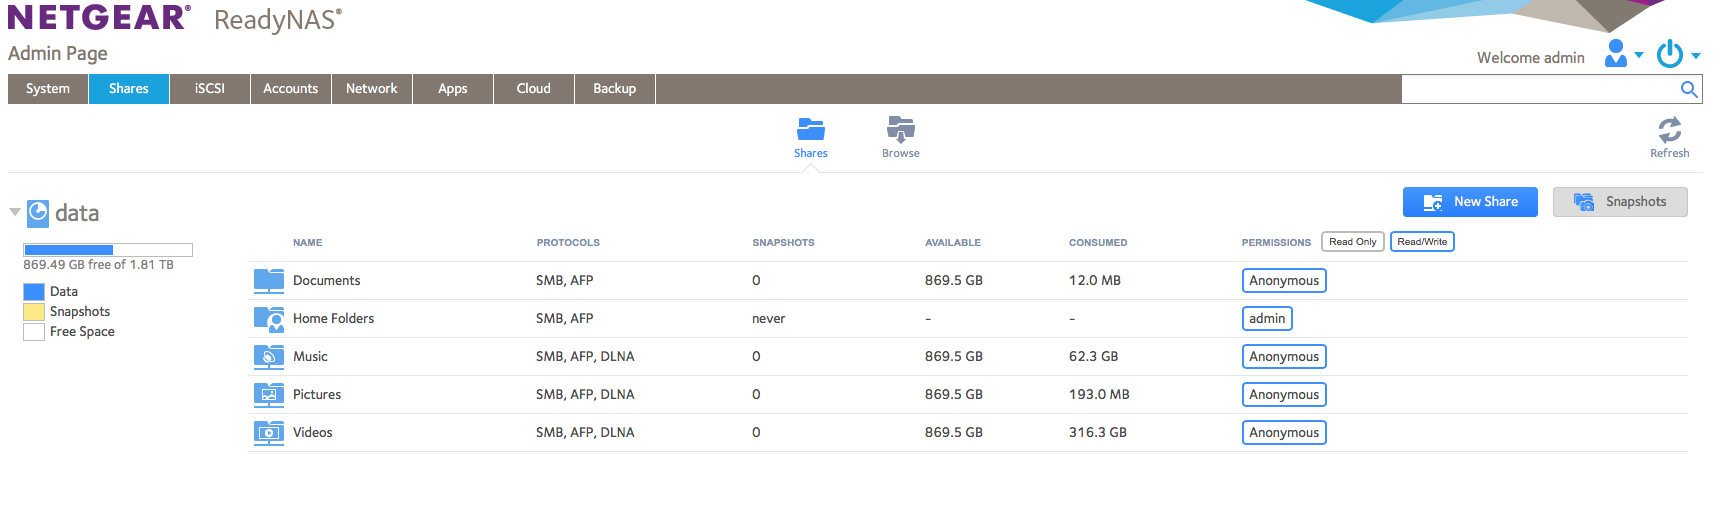The height and width of the screenshot is (527, 1721).
Task: Click the Shares folder icon
Action: point(810,130)
